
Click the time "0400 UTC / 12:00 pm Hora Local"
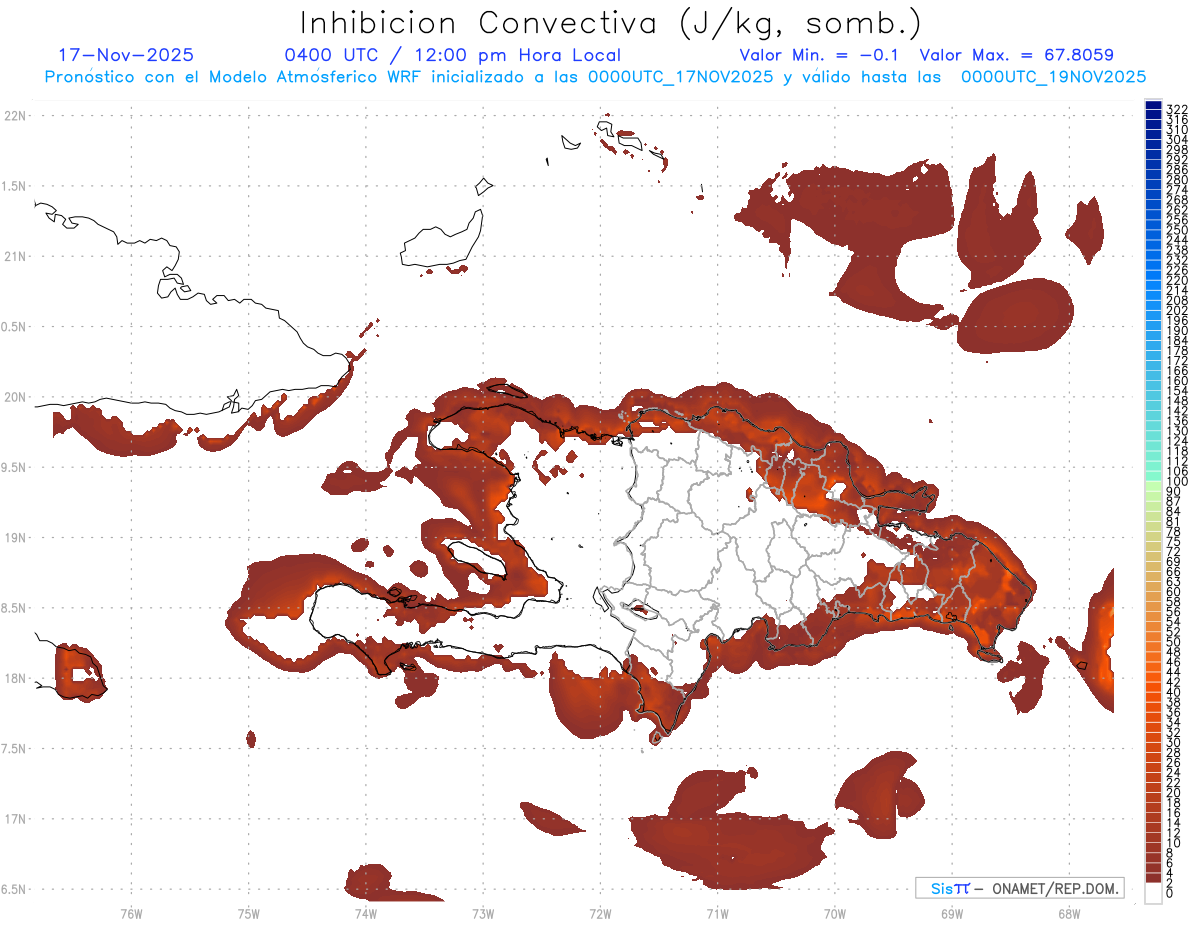tap(452, 56)
